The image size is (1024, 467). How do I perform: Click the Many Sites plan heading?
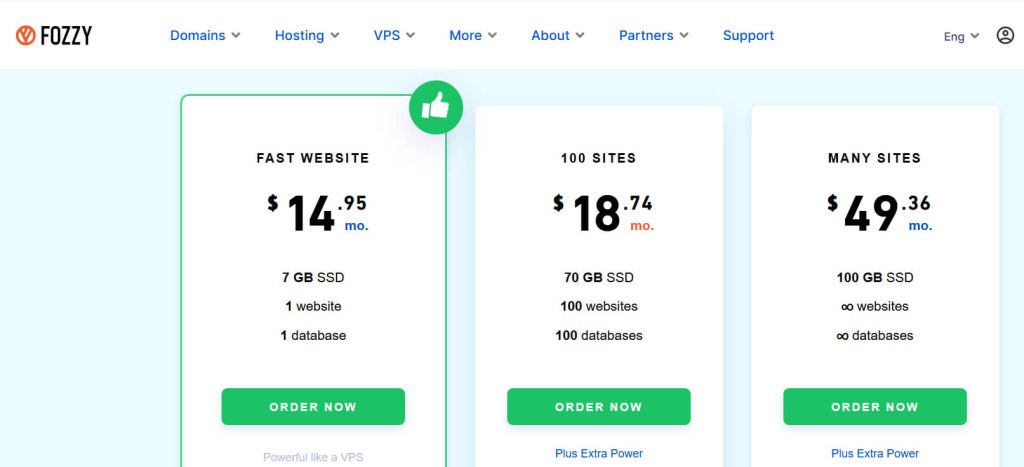pos(875,158)
